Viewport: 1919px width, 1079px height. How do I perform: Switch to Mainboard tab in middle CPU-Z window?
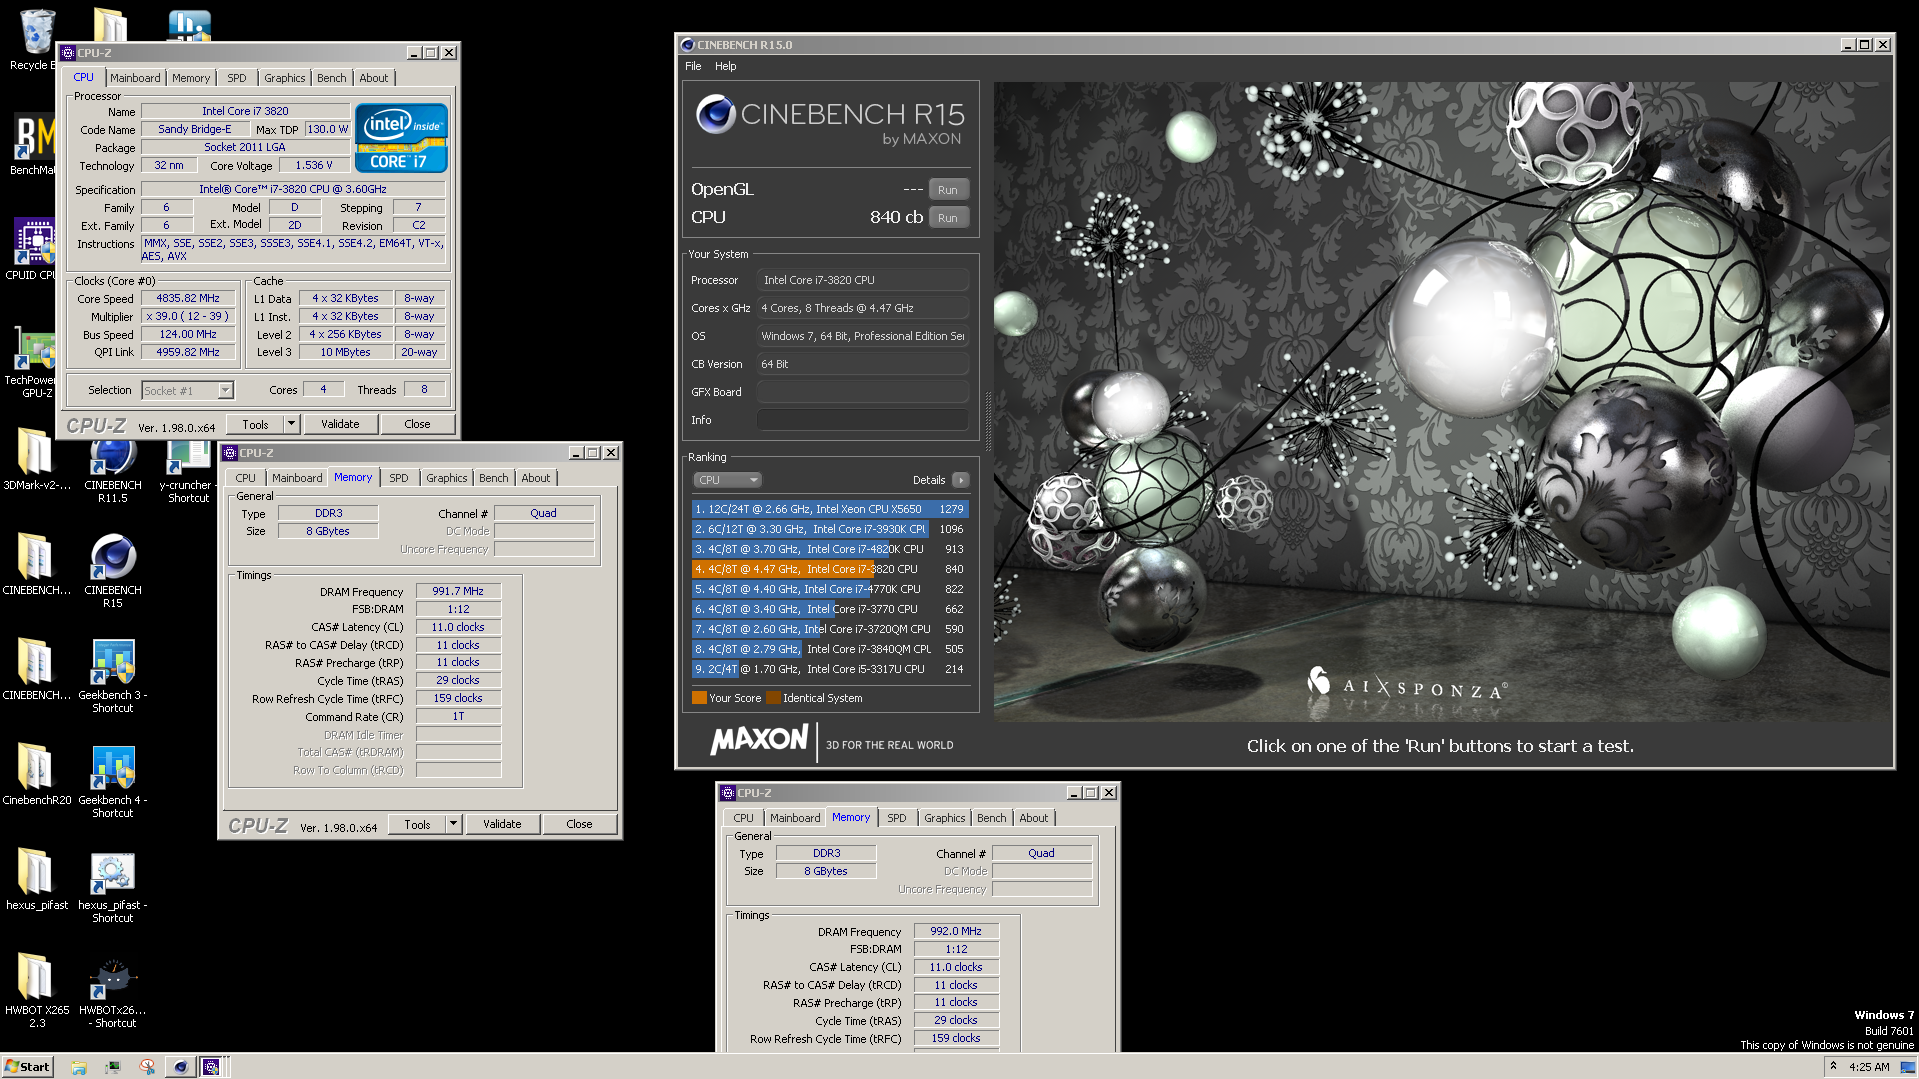click(x=297, y=478)
